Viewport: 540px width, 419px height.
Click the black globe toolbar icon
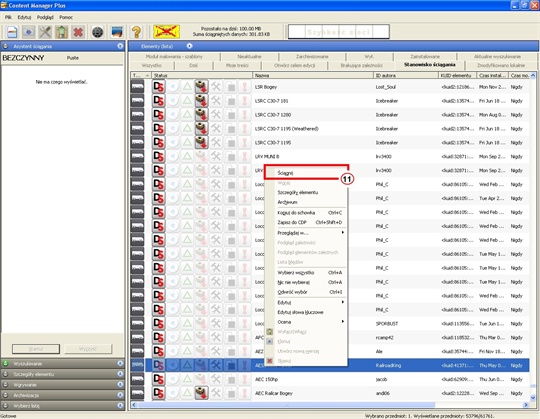tap(98, 32)
